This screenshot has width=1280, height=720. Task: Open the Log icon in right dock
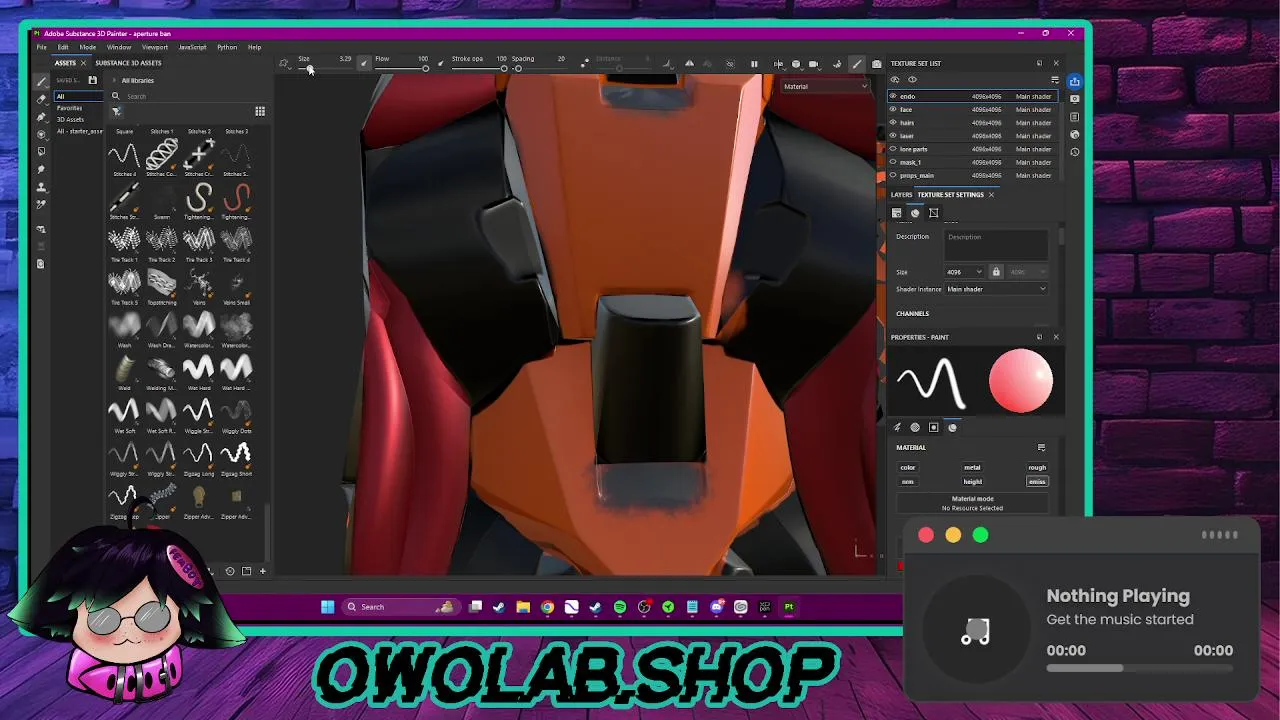click(1074, 117)
